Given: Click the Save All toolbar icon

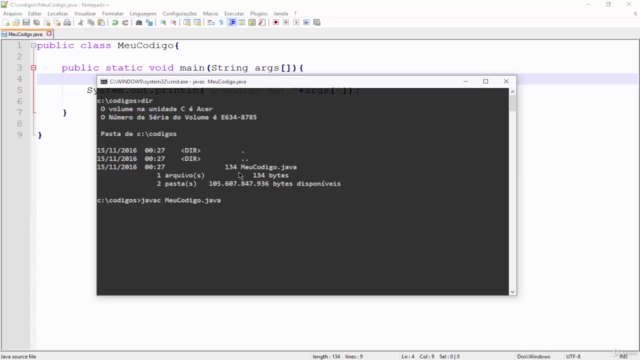Looking at the screenshot, I should coord(36,22).
